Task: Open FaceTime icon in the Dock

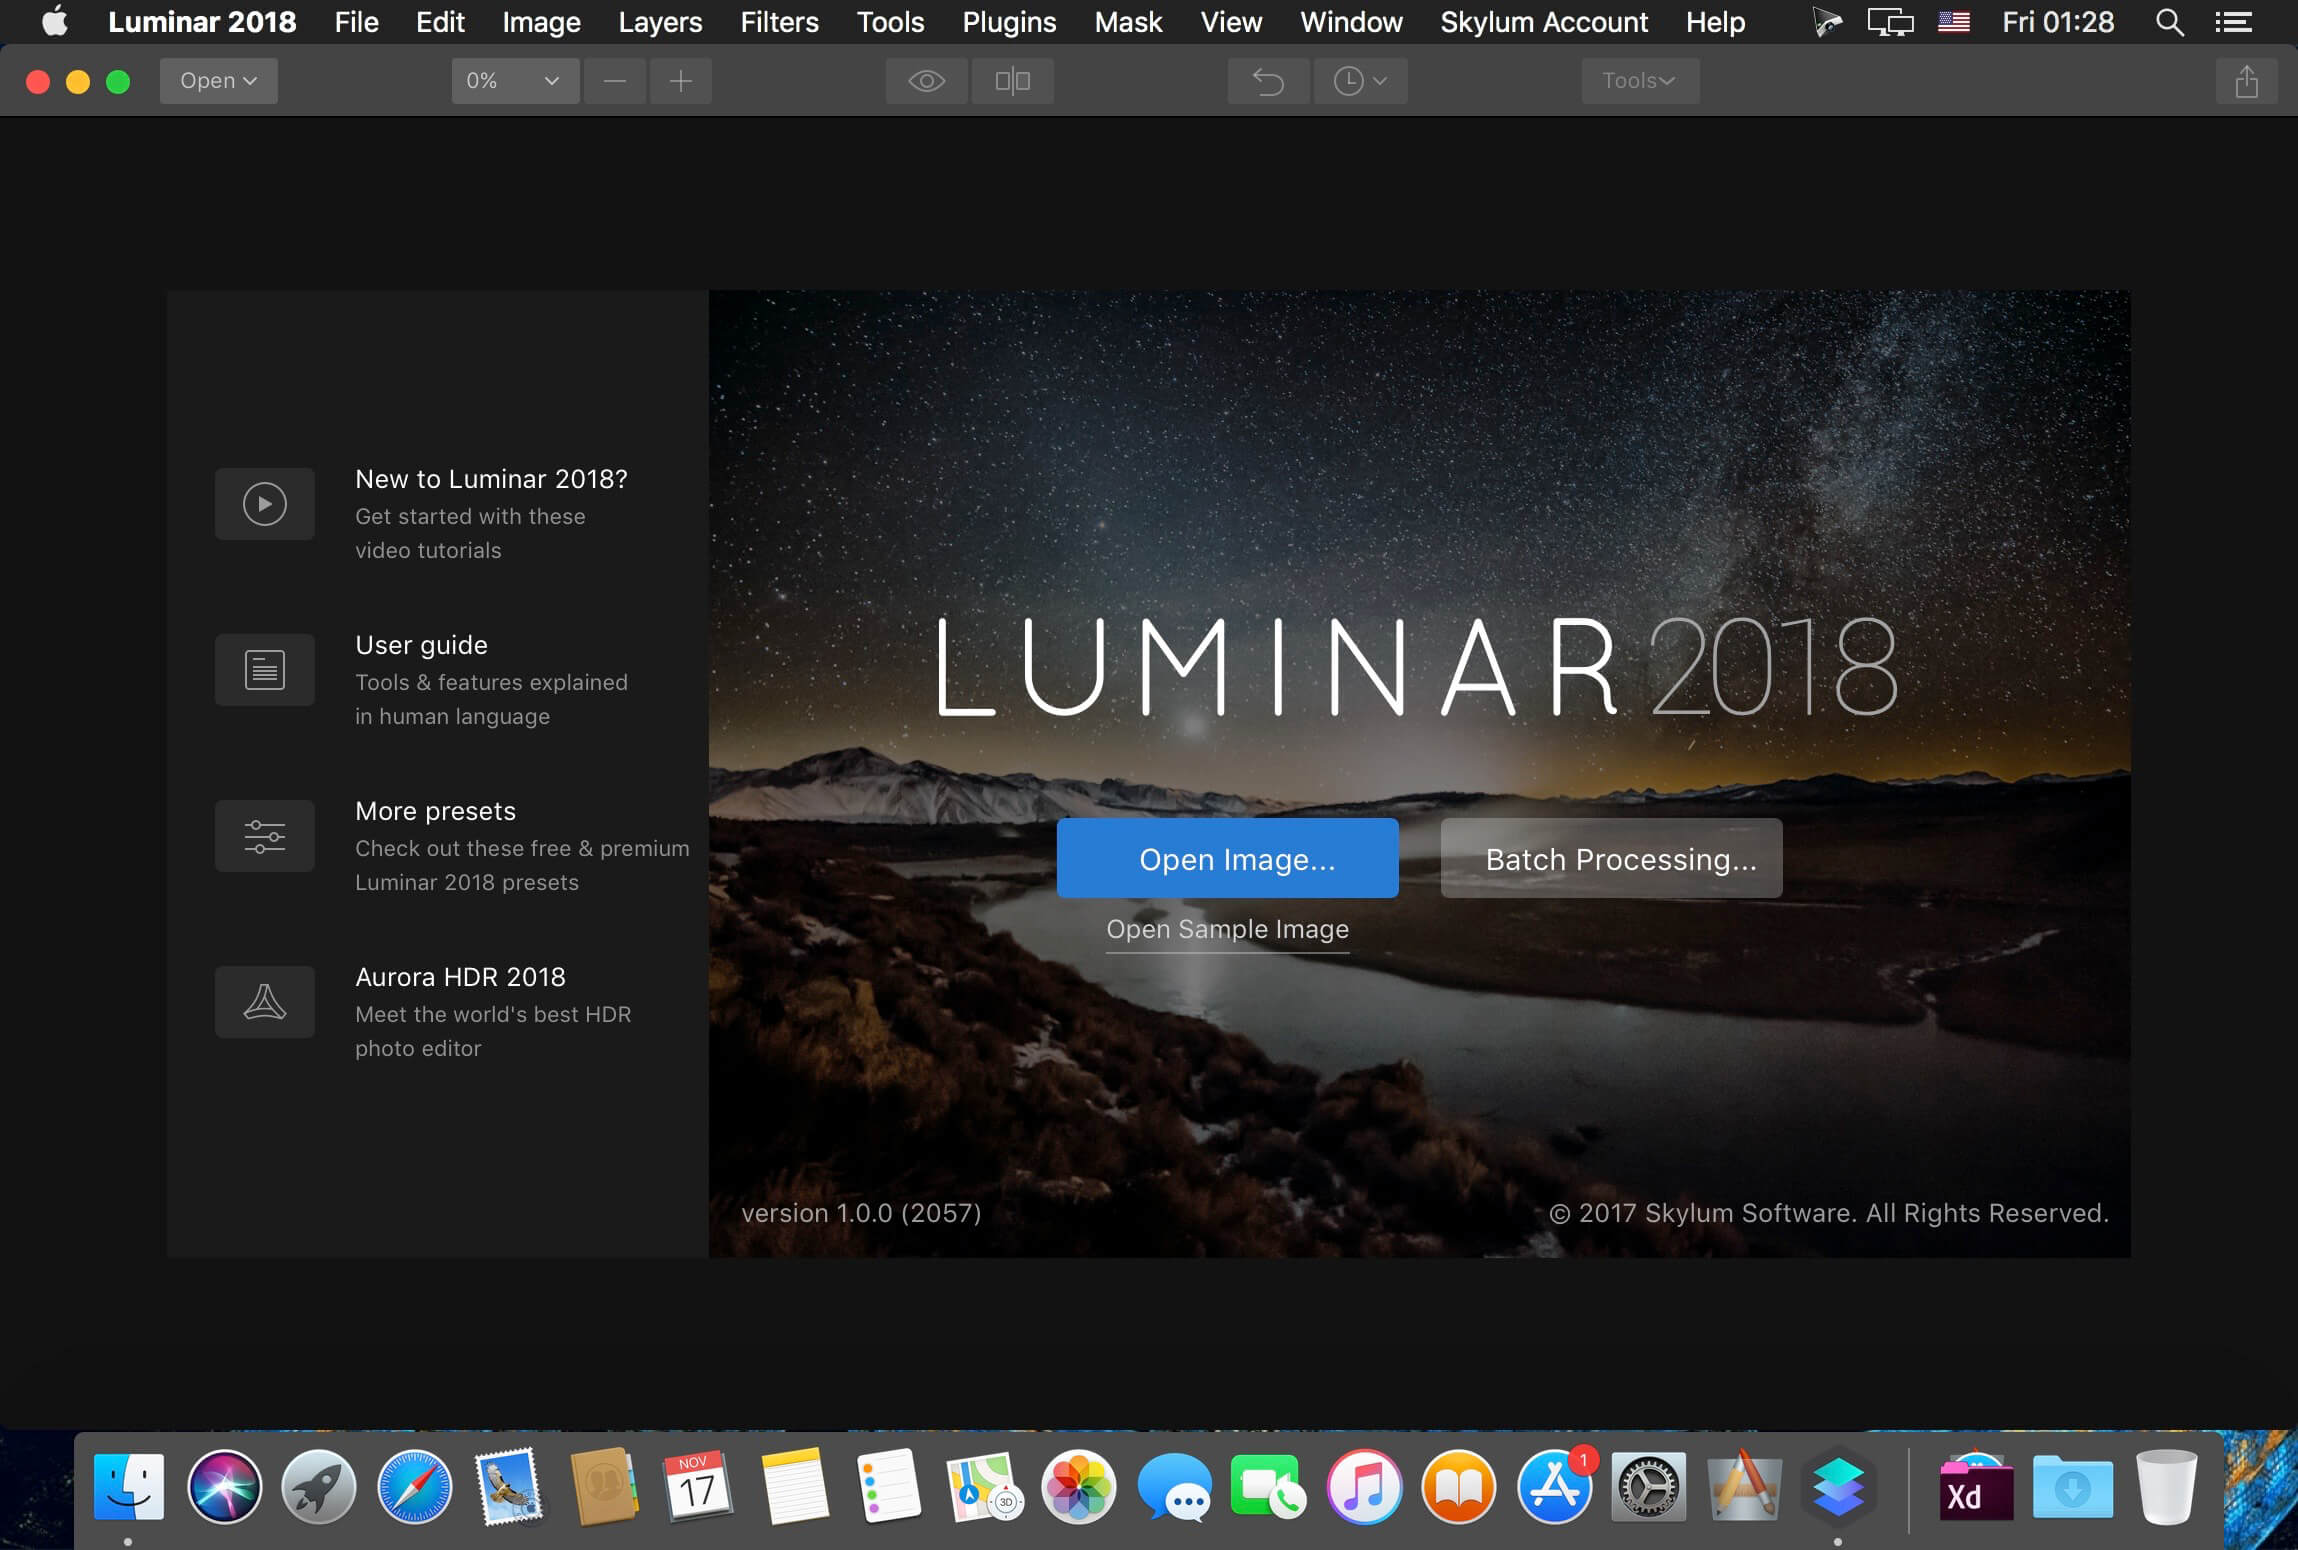Action: (x=1268, y=1487)
